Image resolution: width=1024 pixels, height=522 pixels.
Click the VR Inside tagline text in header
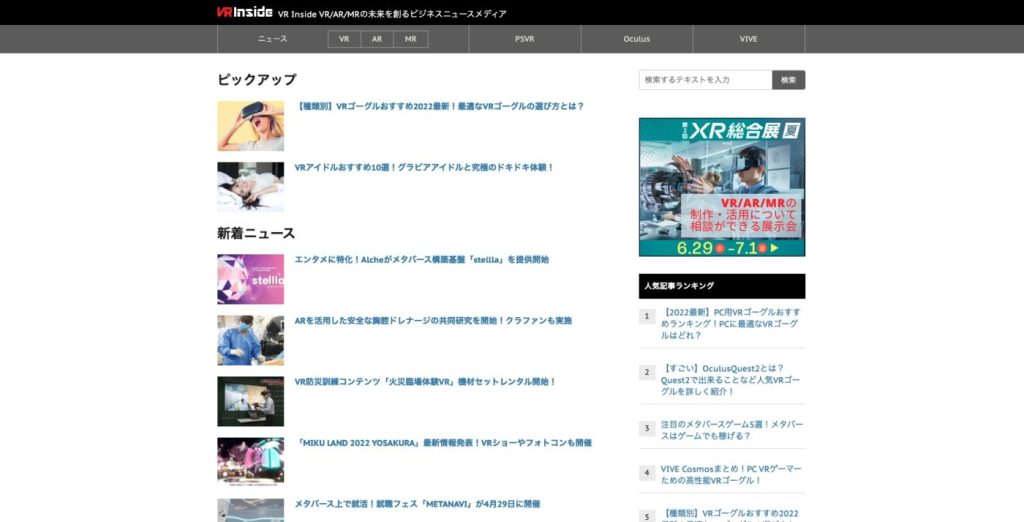tap(392, 14)
